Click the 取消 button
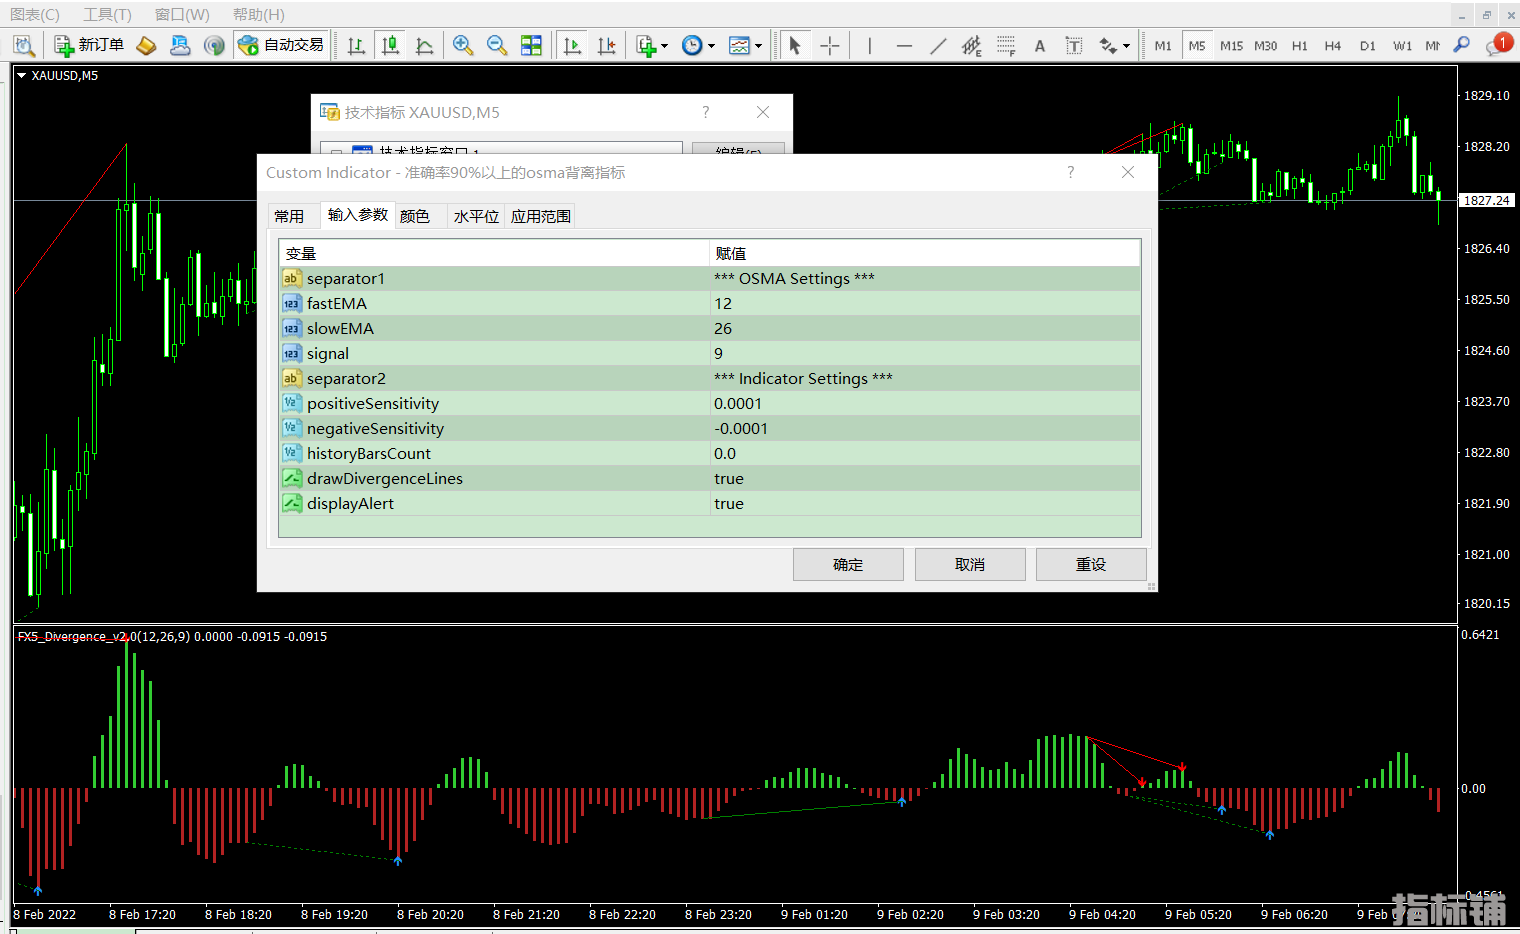1520x934 pixels. click(970, 564)
